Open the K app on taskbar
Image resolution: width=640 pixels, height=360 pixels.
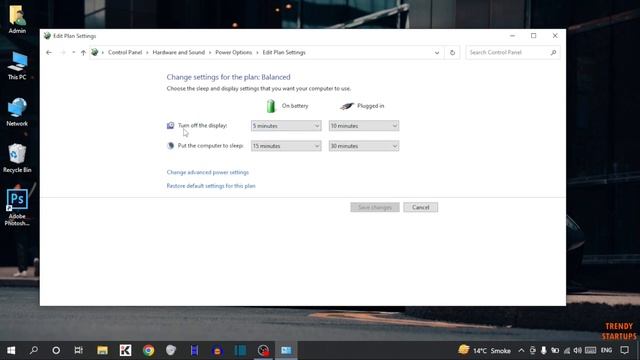tap(125, 350)
